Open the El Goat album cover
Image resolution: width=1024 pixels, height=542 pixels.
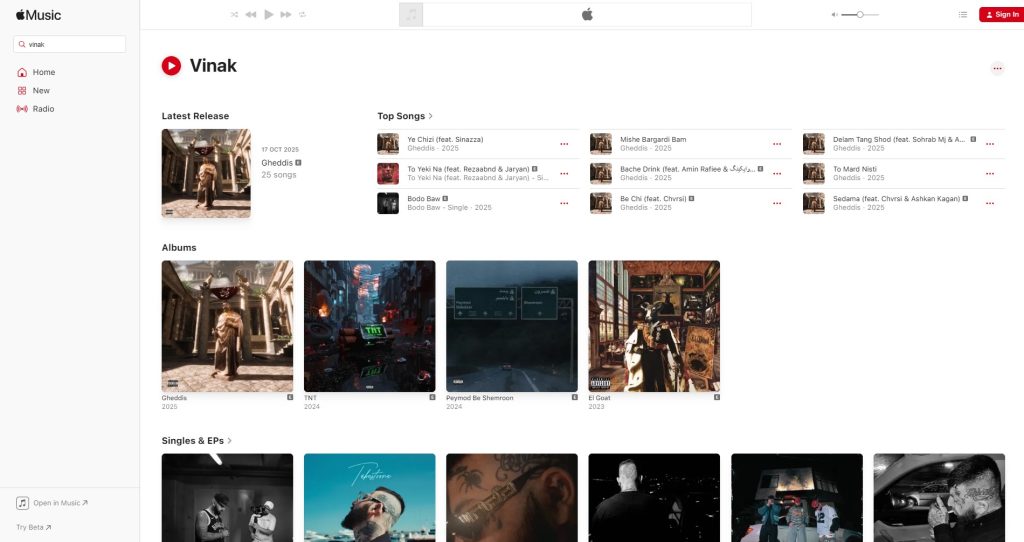[654, 326]
